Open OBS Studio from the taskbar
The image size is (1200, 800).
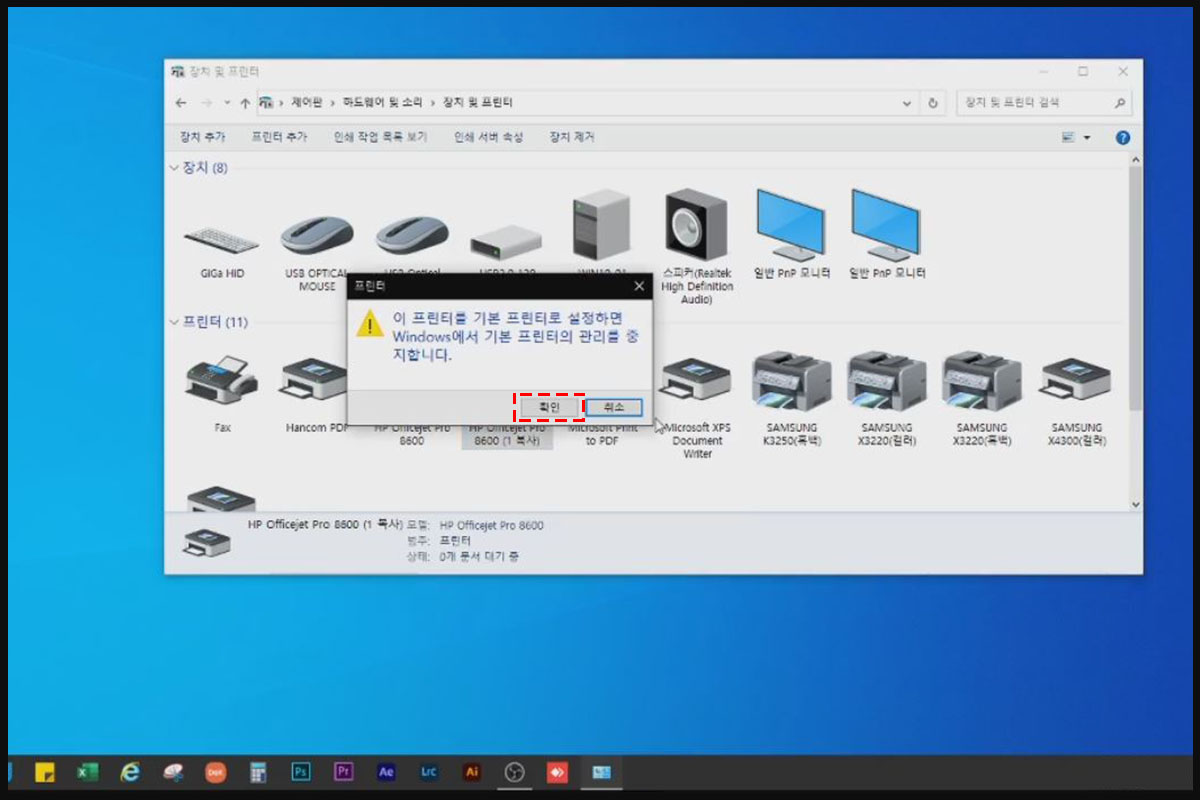pos(514,772)
